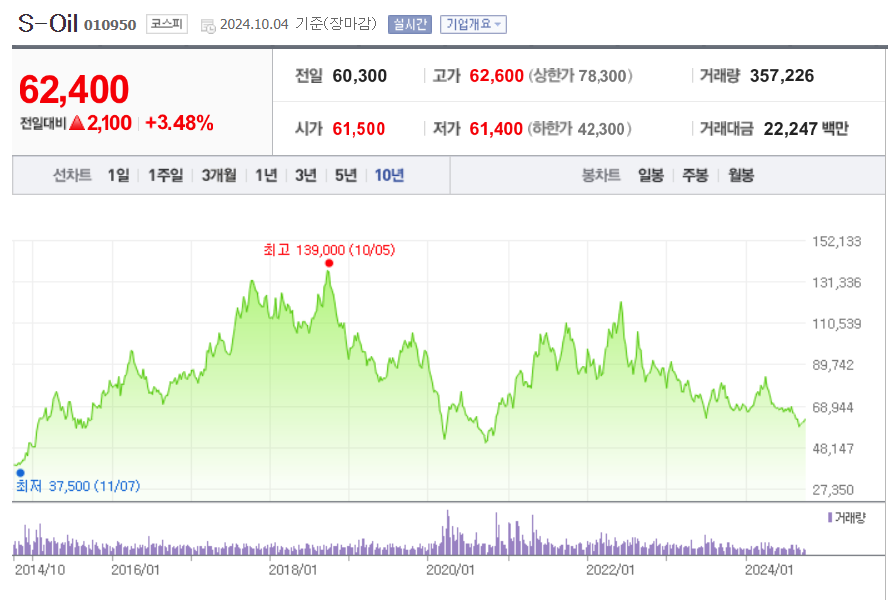The image size is (888, 600).
Task: Select the 3개월 line chart period
Action: point(219,175)
